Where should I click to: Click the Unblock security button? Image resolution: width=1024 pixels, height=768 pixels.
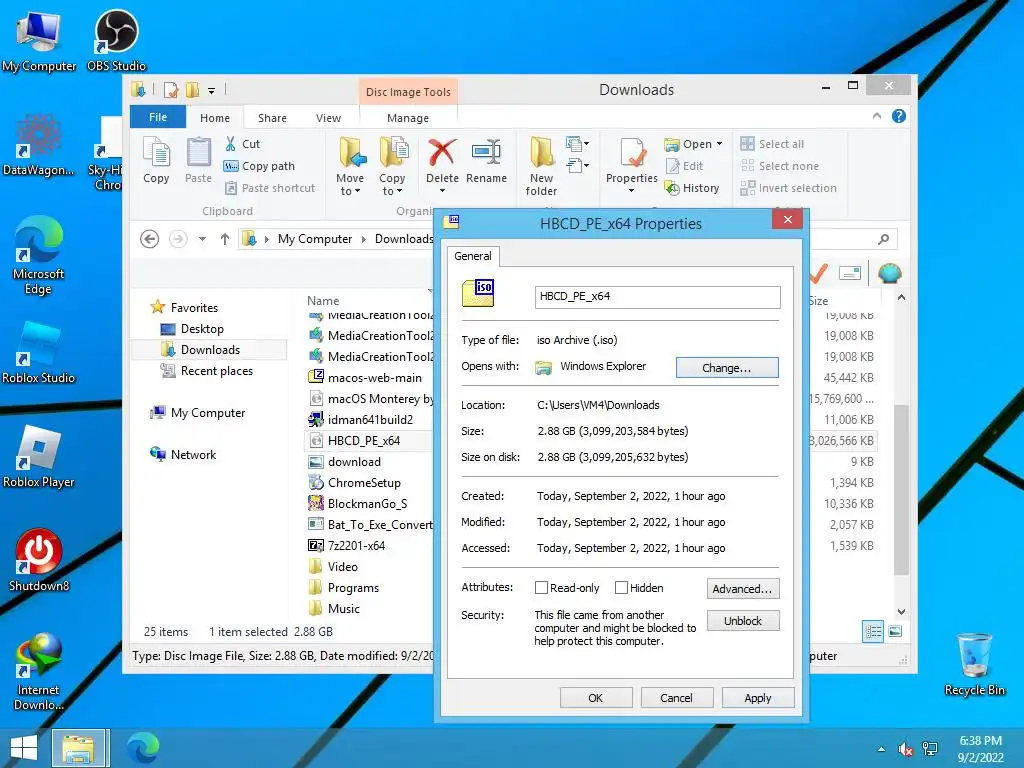click(743, 620)
